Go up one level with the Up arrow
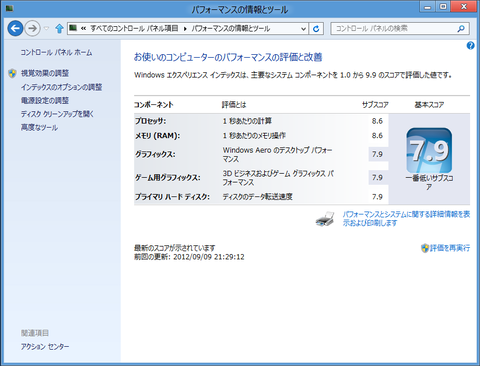The image size is (480, 366). coord(59,29)
